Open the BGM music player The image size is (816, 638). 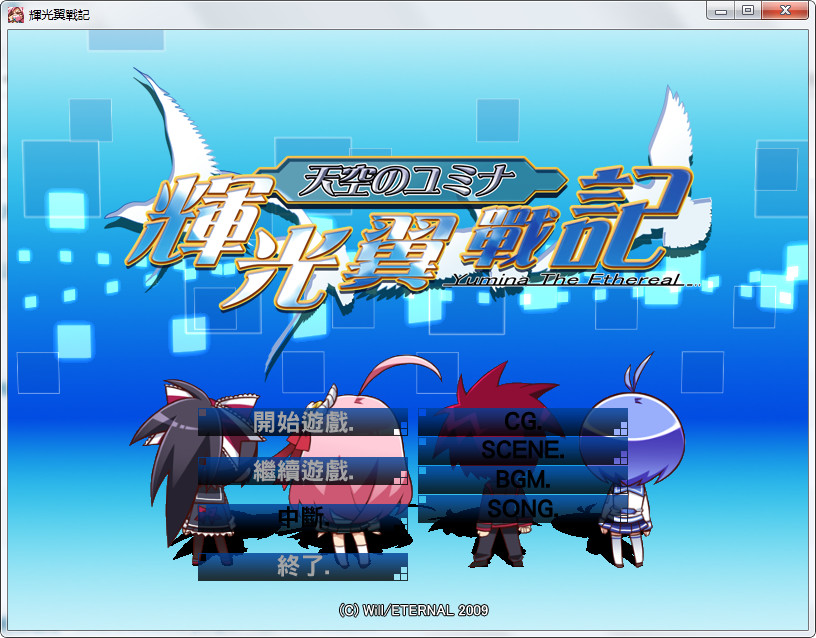pyautogui.click(x=522, y=480)
